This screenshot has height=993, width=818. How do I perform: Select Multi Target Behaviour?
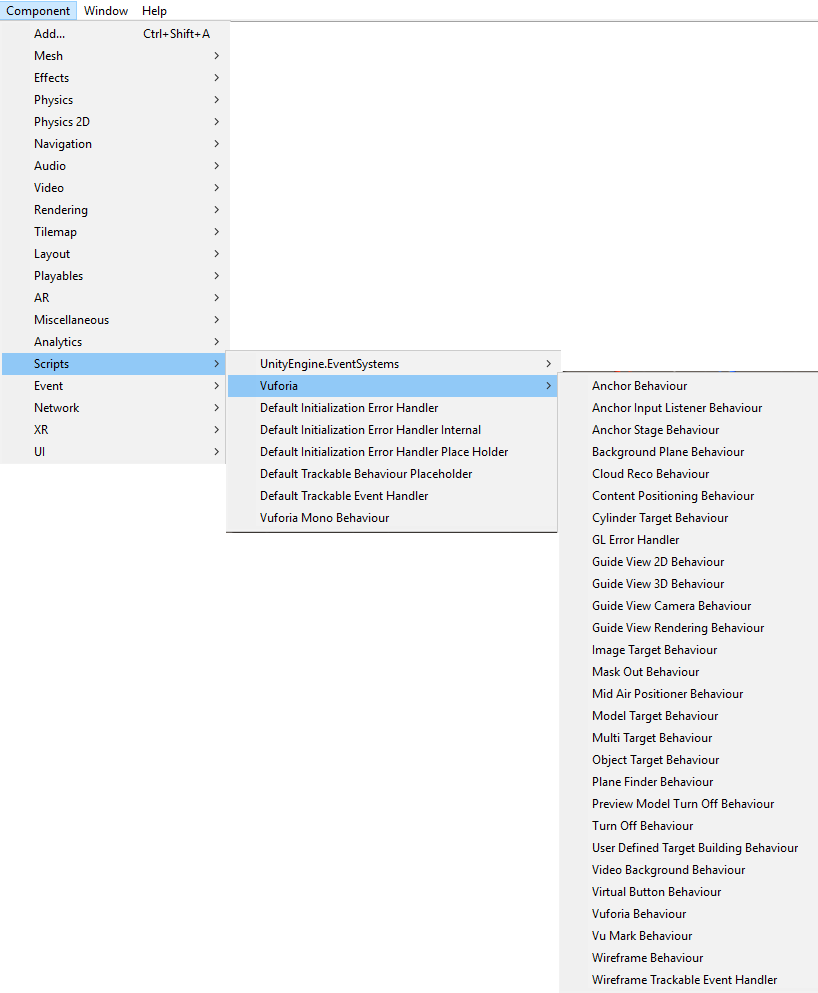689,738
